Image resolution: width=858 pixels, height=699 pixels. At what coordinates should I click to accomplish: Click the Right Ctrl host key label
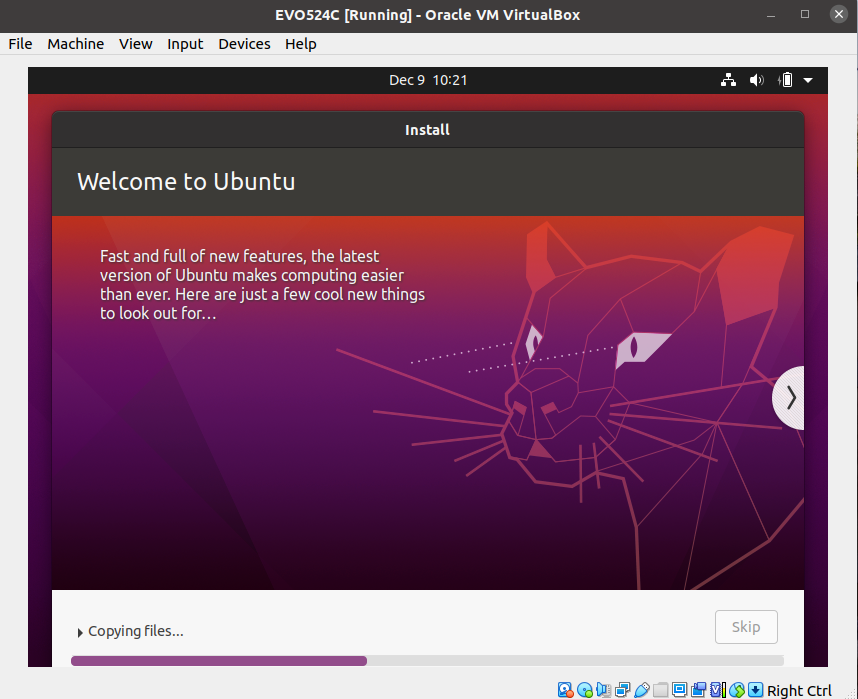[x=799, y=690]
